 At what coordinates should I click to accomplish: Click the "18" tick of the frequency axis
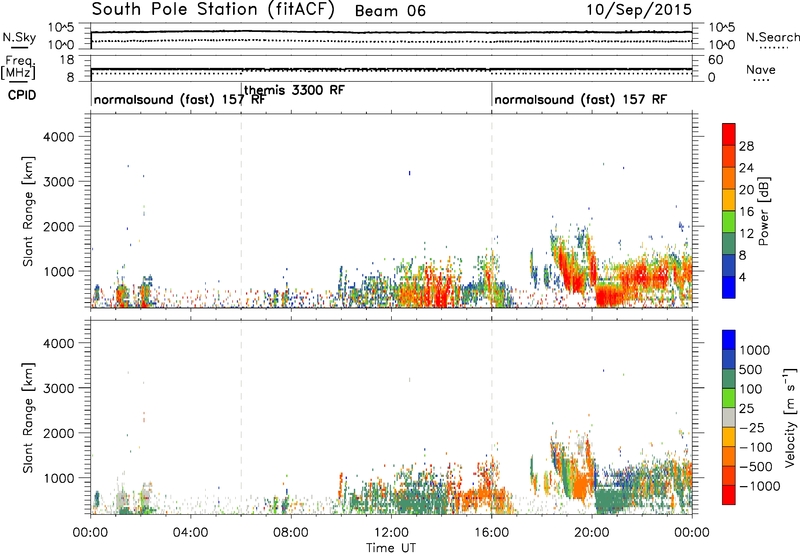click(67, 60)
